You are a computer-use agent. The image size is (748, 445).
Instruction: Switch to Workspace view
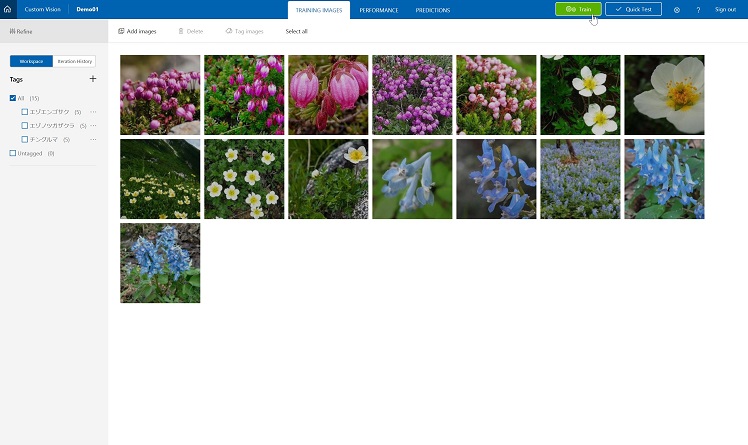[x=31, y=61]
